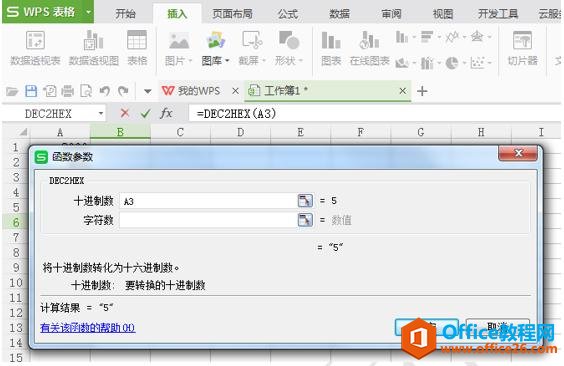This screenshot has width=564, height=366.
Task: Expand the 形状 dropdown arrow
Action: pos(301,61)
